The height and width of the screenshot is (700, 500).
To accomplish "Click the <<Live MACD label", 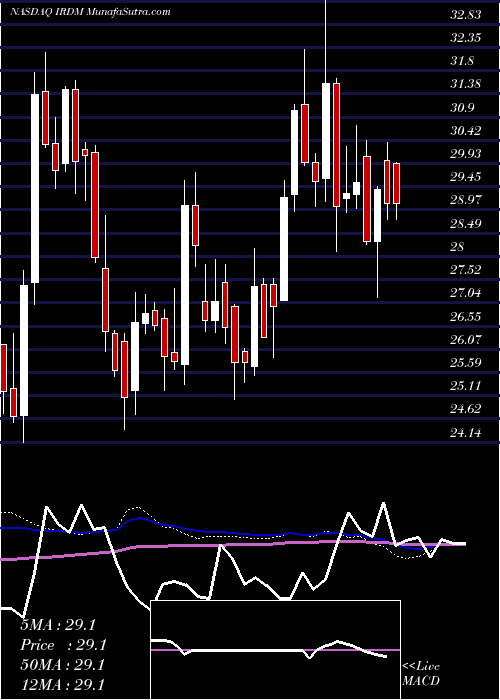I will pos(421,673).
